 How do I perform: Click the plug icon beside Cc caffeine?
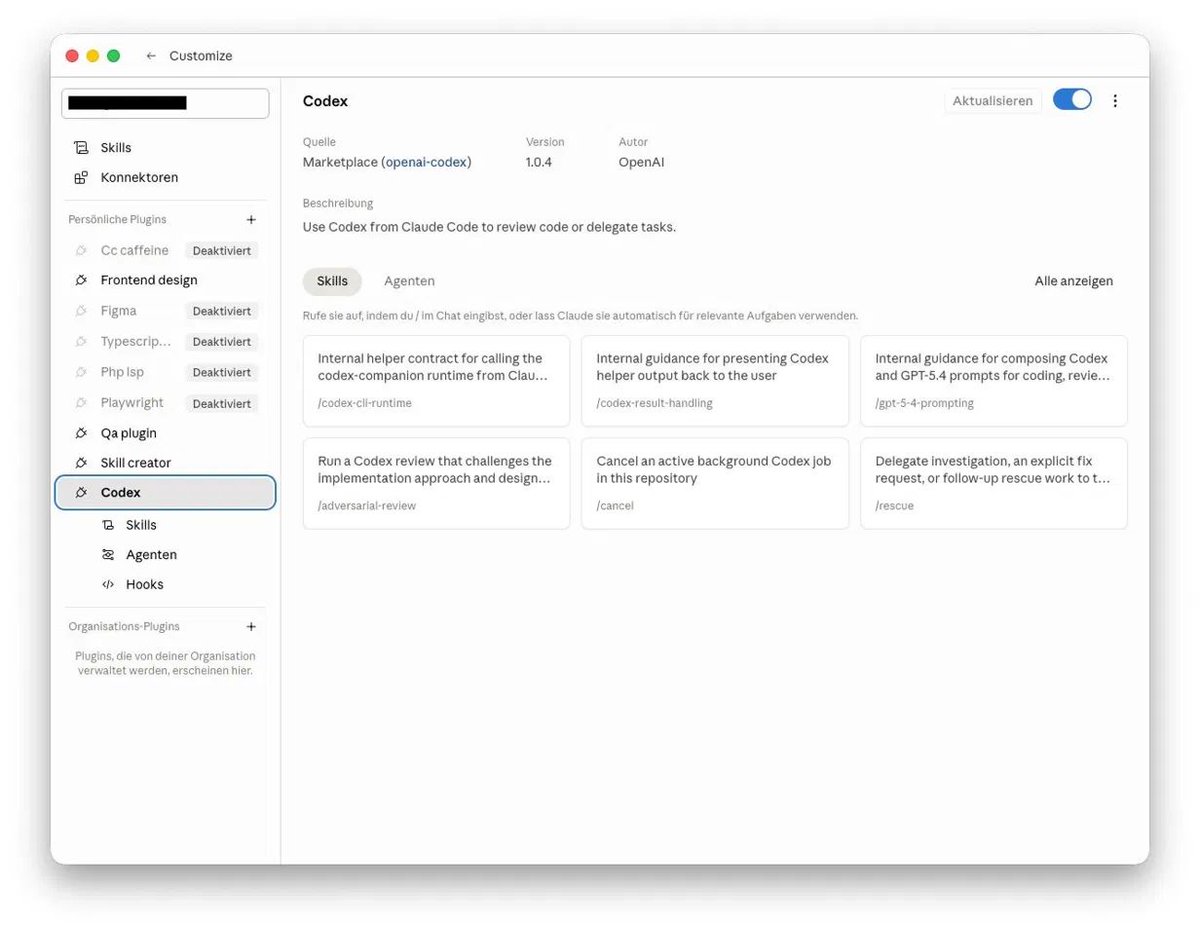click(81, 251)
